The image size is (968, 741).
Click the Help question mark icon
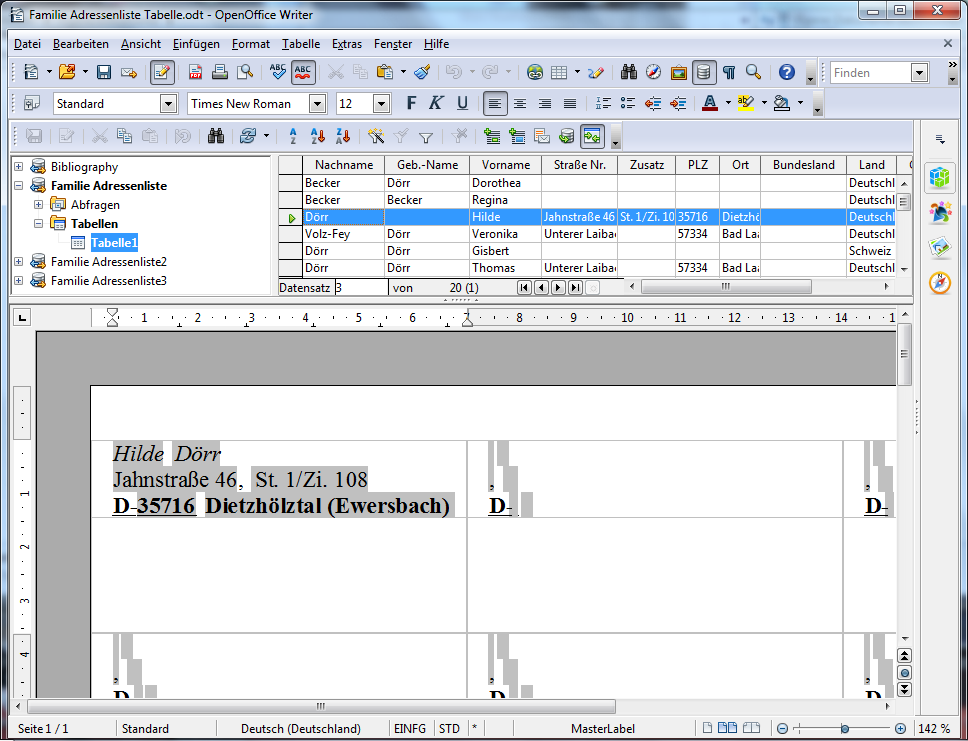click(787, 72)
